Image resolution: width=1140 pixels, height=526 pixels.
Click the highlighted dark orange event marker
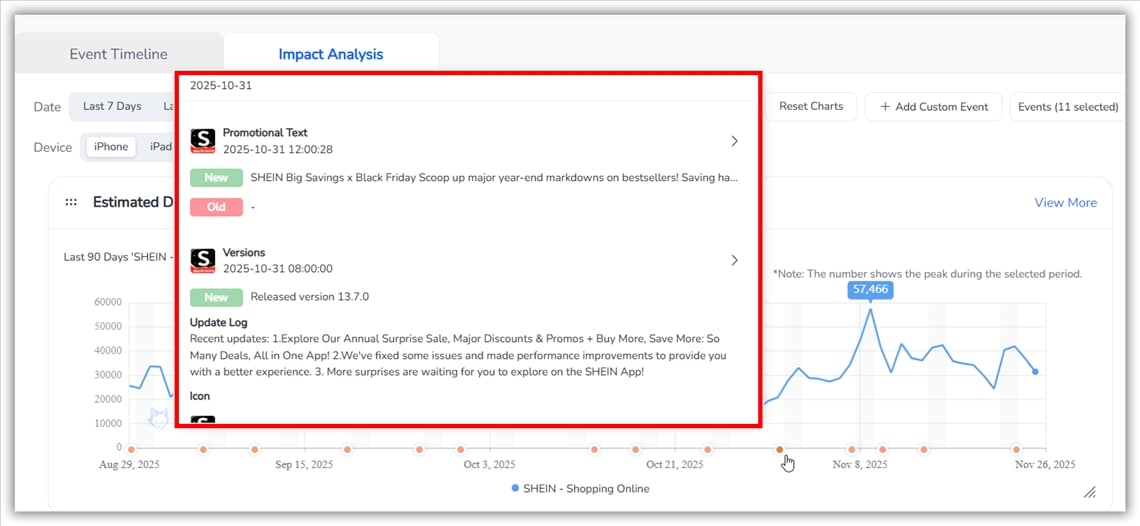(779, 450)
